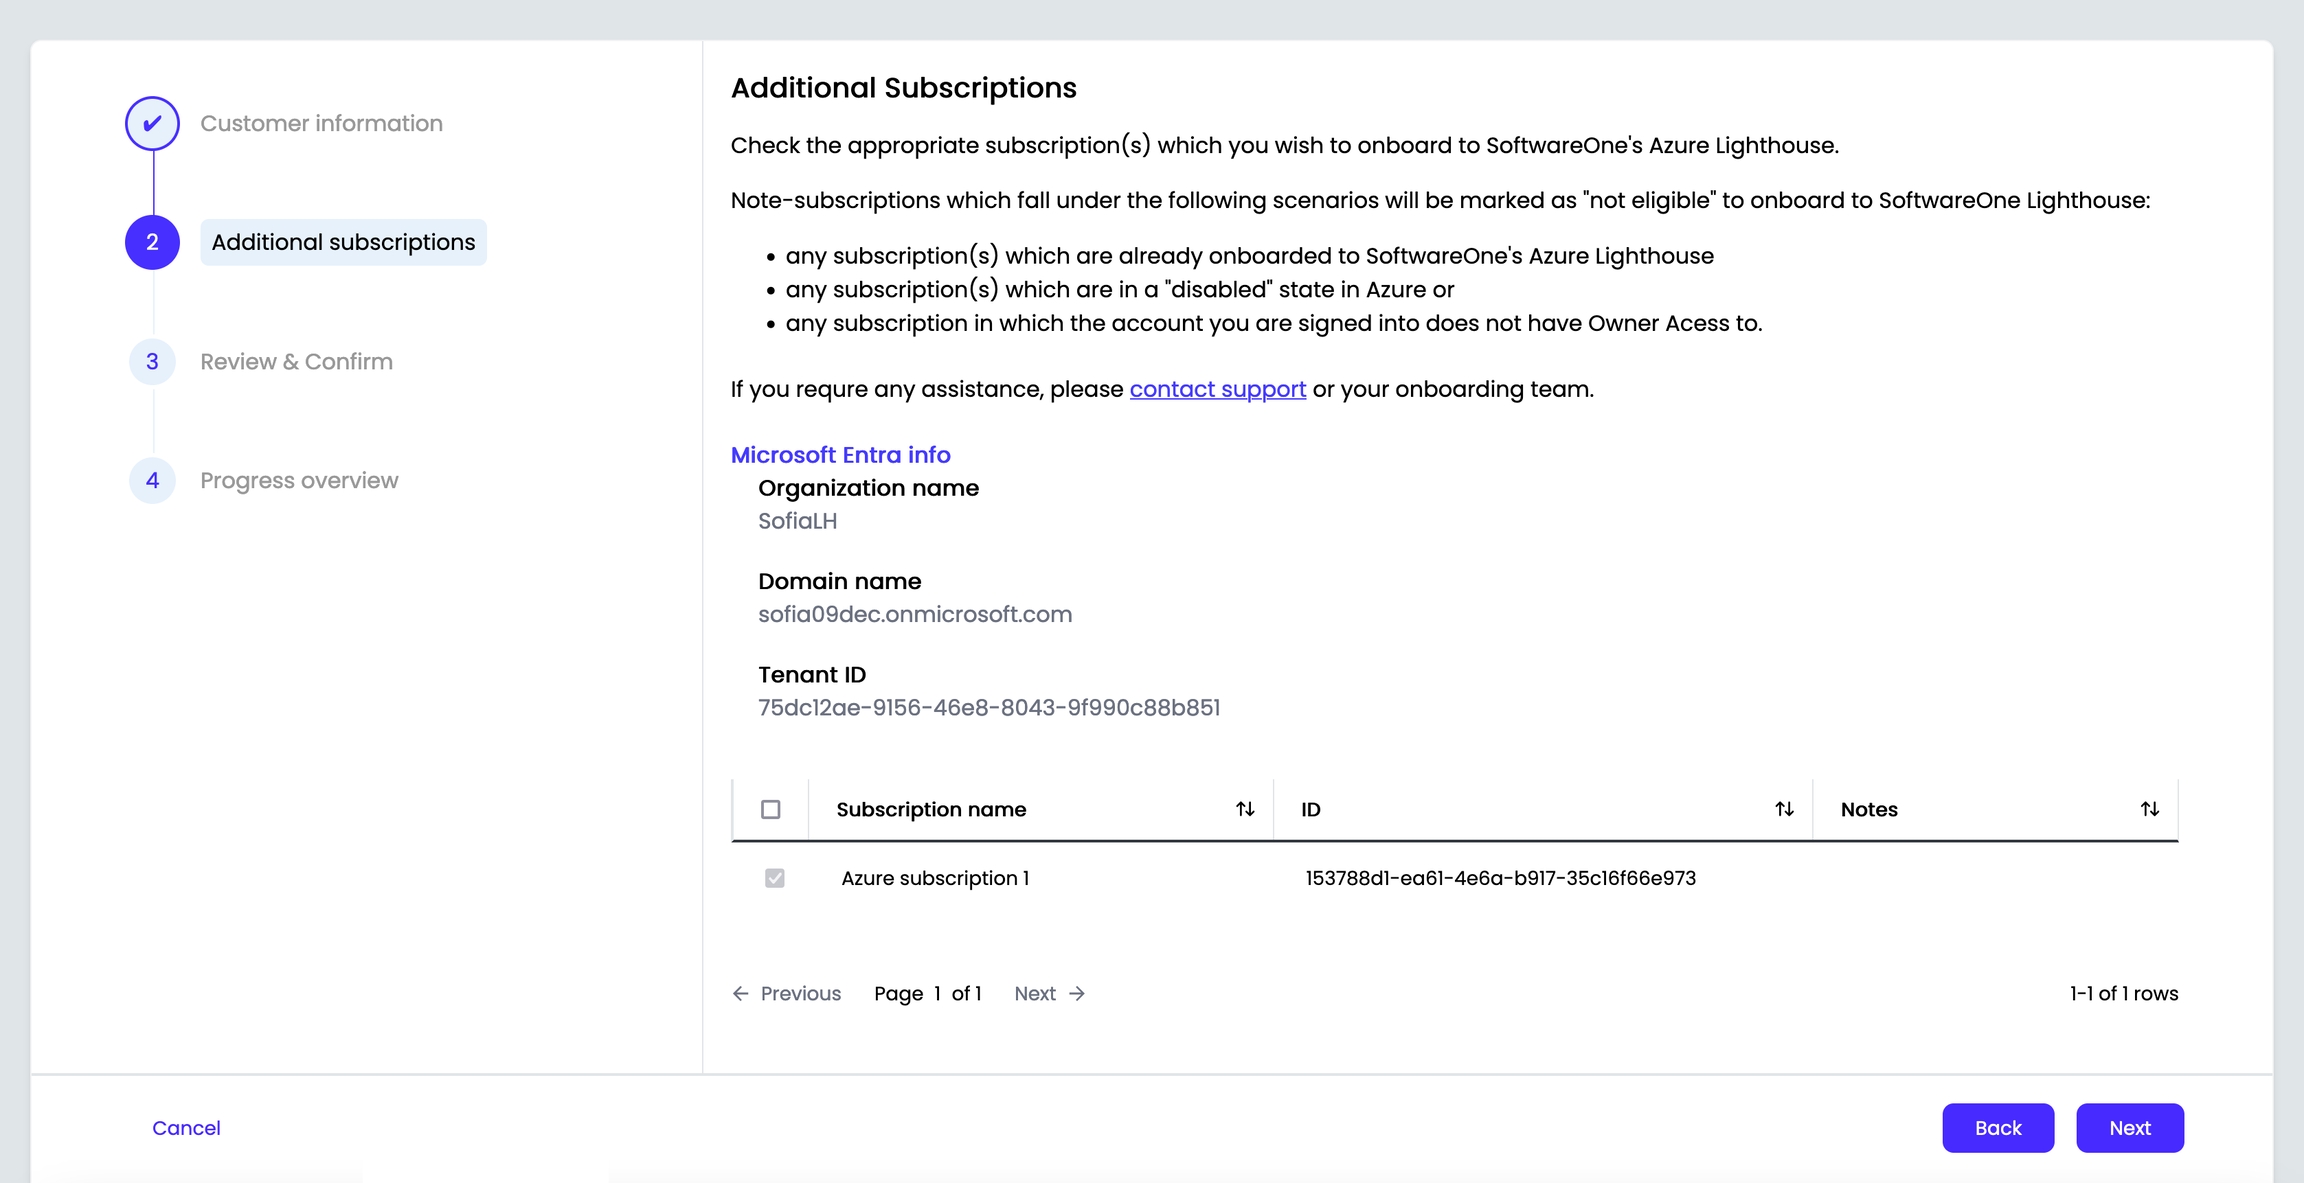Click the step 2 circle icon
Image resolution: width=2304 pixels, height=1183 pixels.
pos(152,242)
